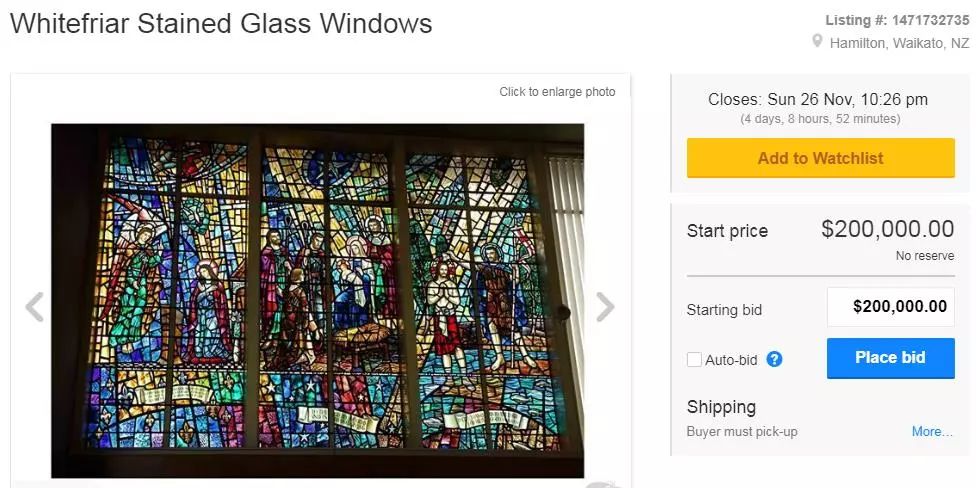This screenshot has height=488, width=976.
Task: Click the Hamilton, Waikato, NZ location text
Action: coord(899,43)
